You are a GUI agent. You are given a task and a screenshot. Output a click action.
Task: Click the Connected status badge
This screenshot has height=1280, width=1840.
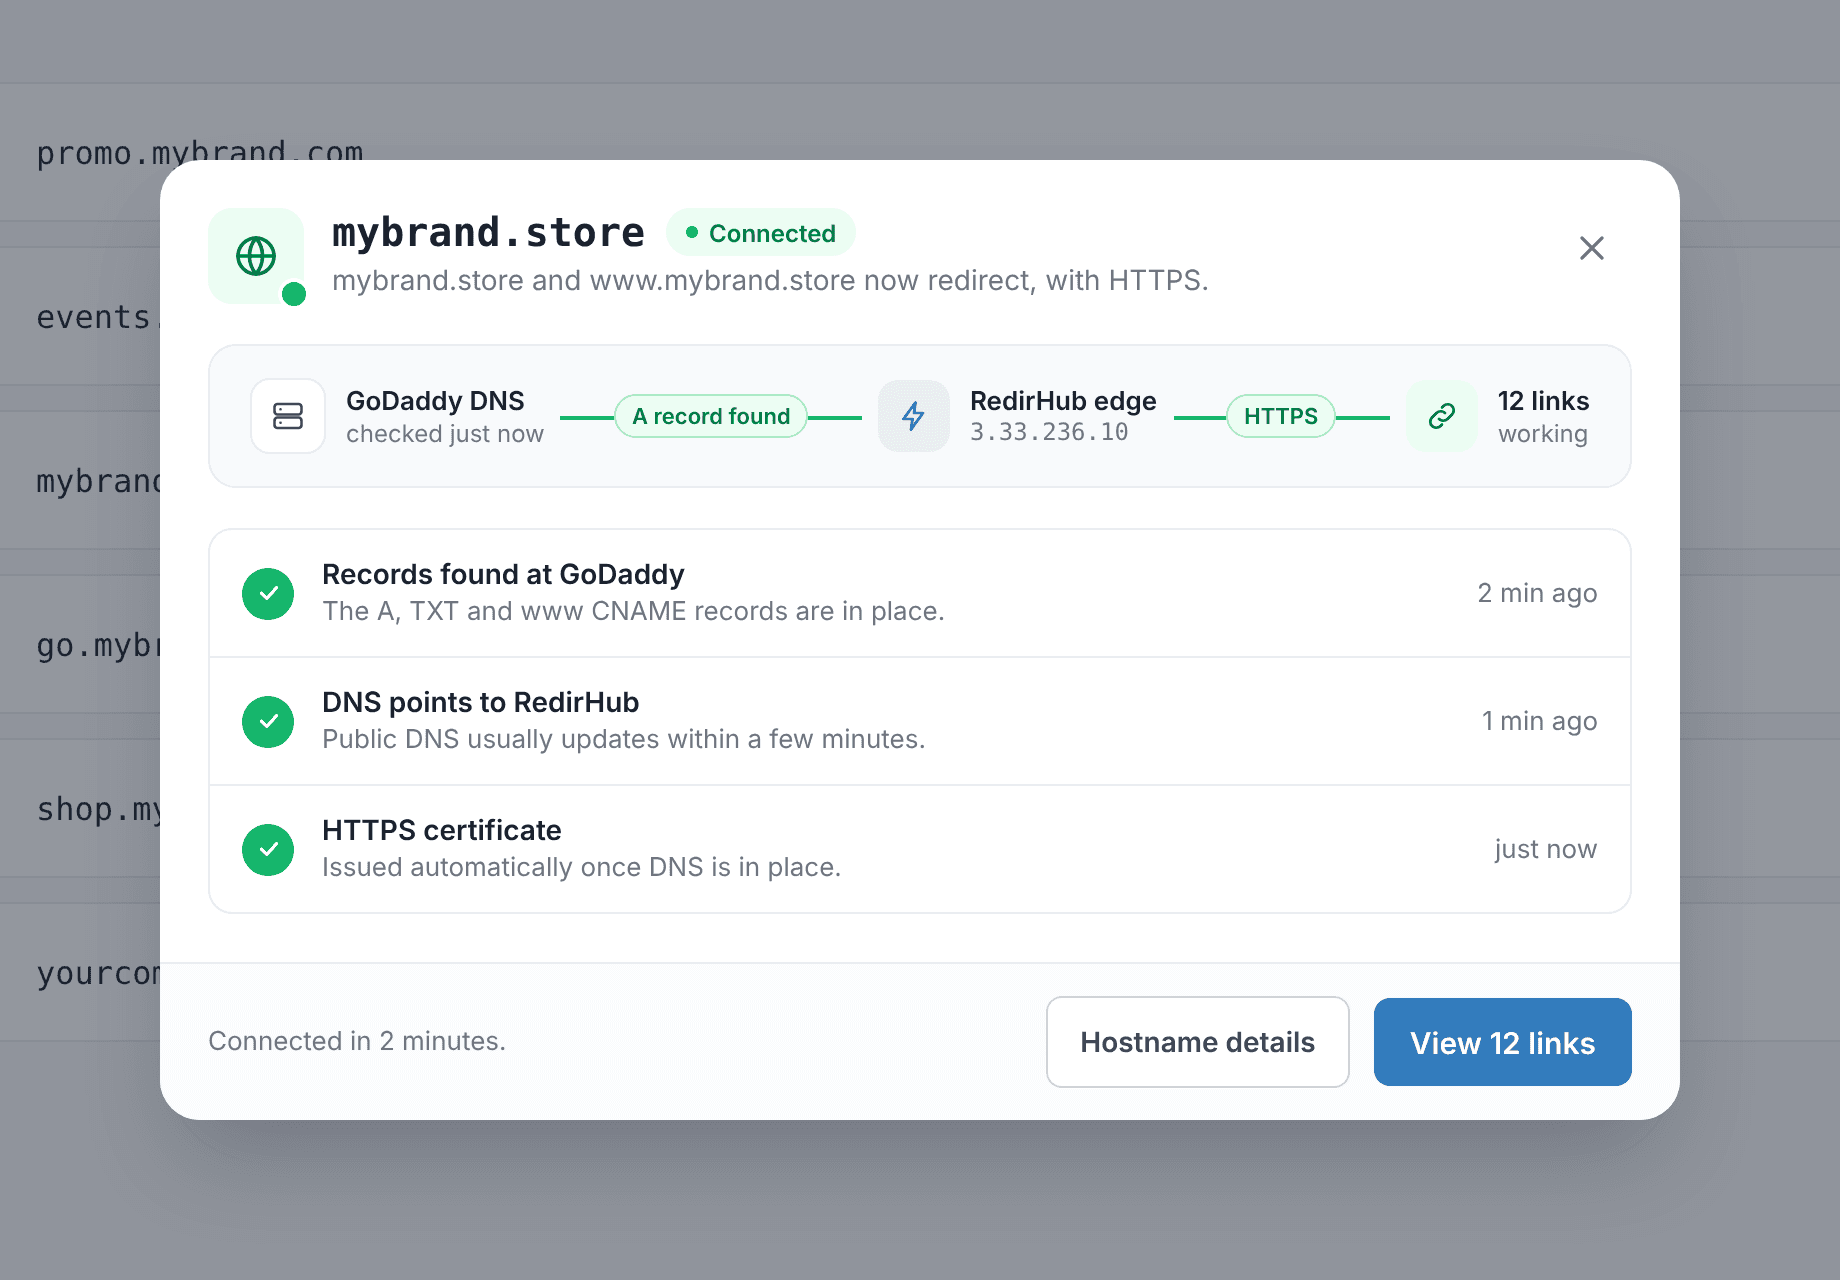pos(761,233)
